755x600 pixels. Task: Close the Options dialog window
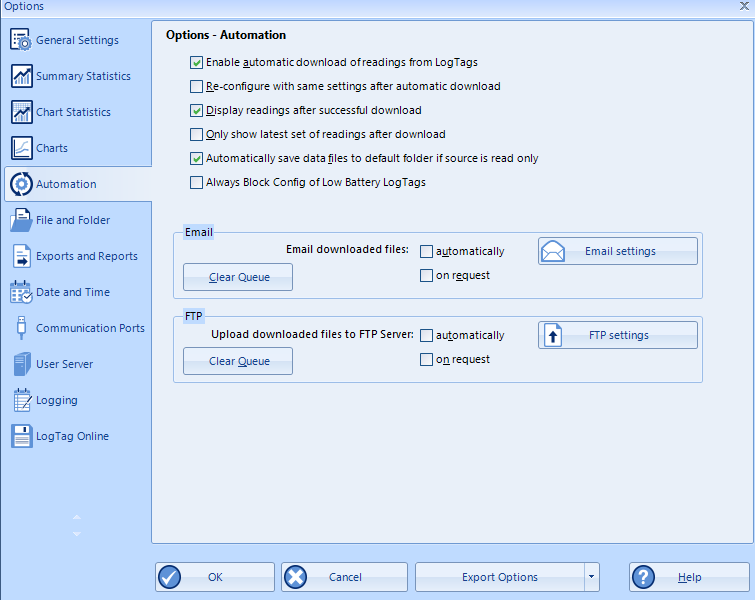(743, 7)
